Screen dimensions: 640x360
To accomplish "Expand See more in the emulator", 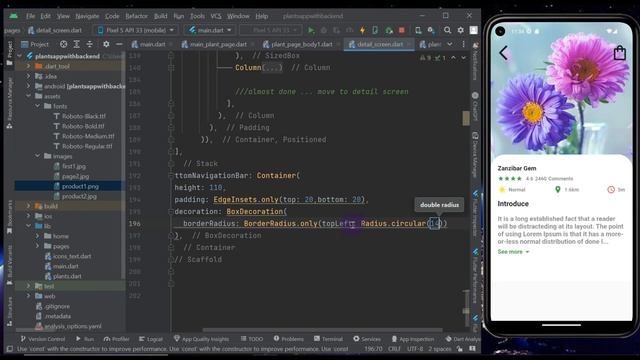I will pos(513,252).
